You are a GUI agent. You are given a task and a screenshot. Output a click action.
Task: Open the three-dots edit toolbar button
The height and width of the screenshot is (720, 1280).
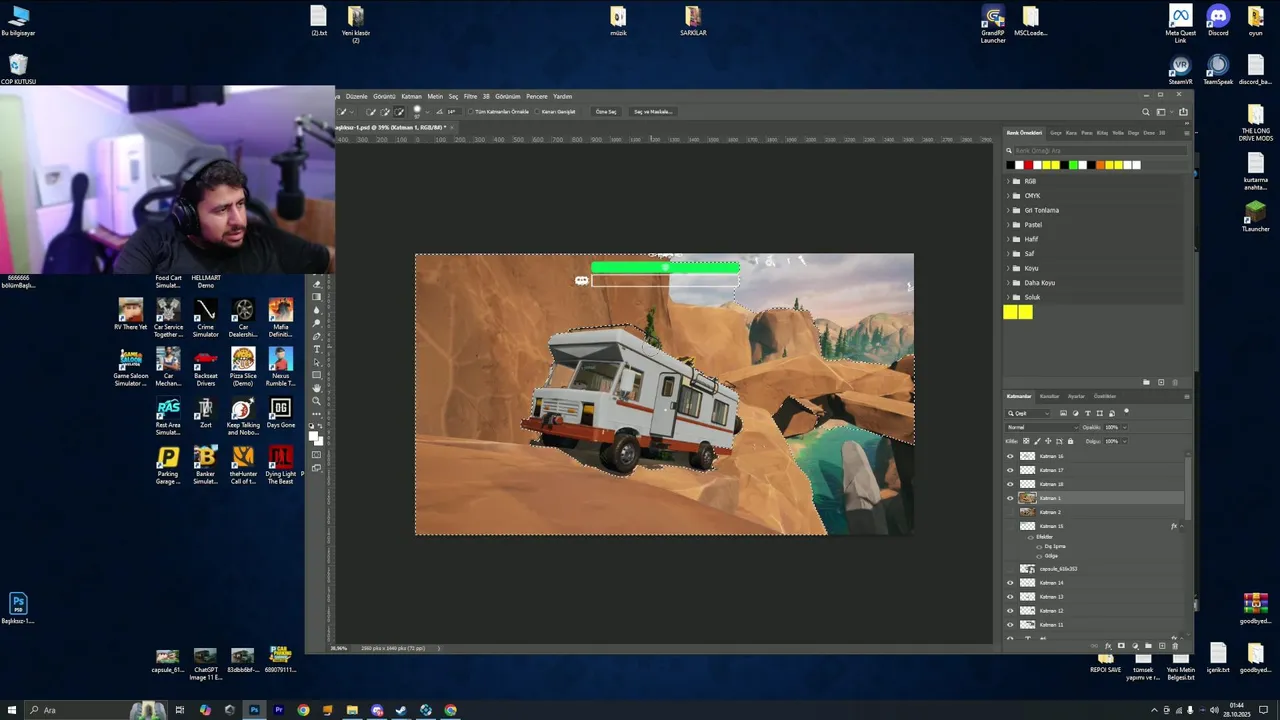(x=317, y=414)
